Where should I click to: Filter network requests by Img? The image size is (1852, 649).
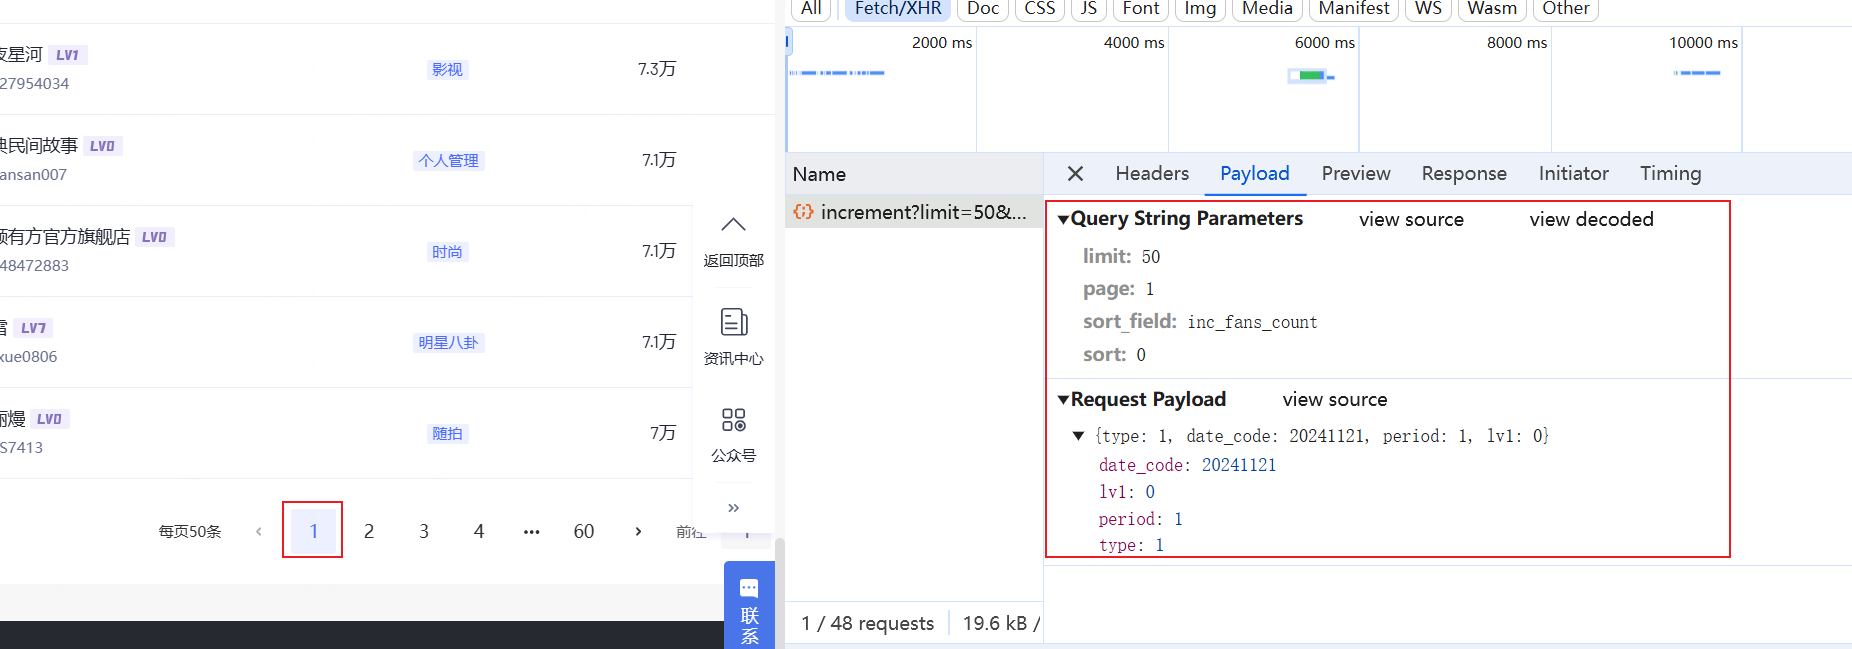1200,9
